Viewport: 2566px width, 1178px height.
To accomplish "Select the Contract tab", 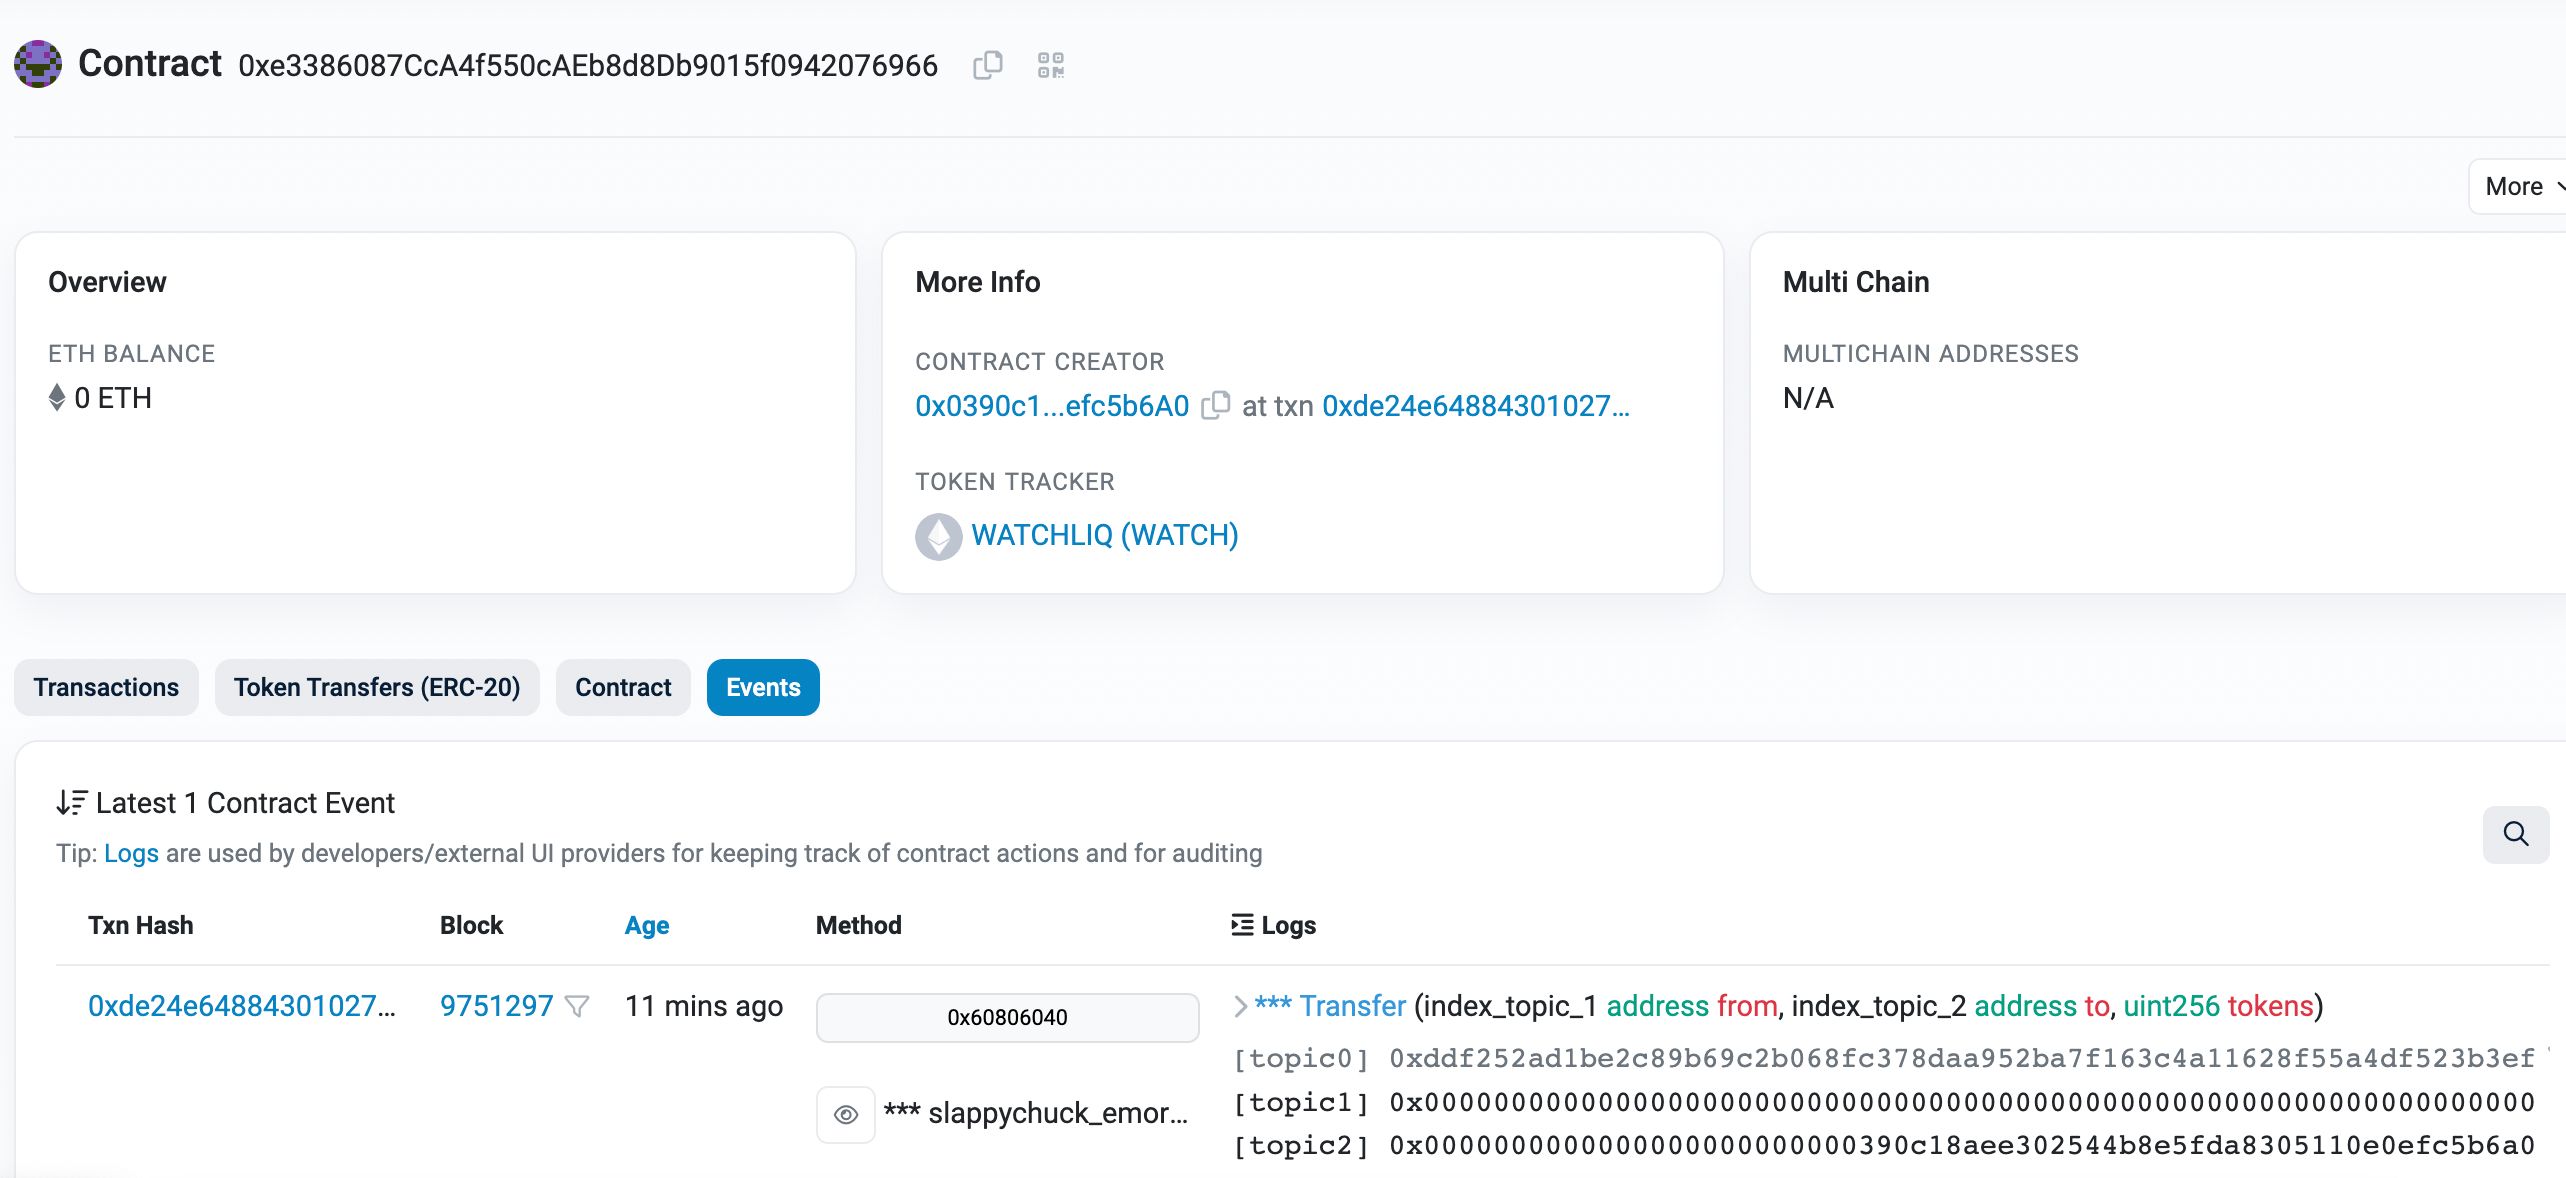I will pyautogui.click(x=623, y=687).
